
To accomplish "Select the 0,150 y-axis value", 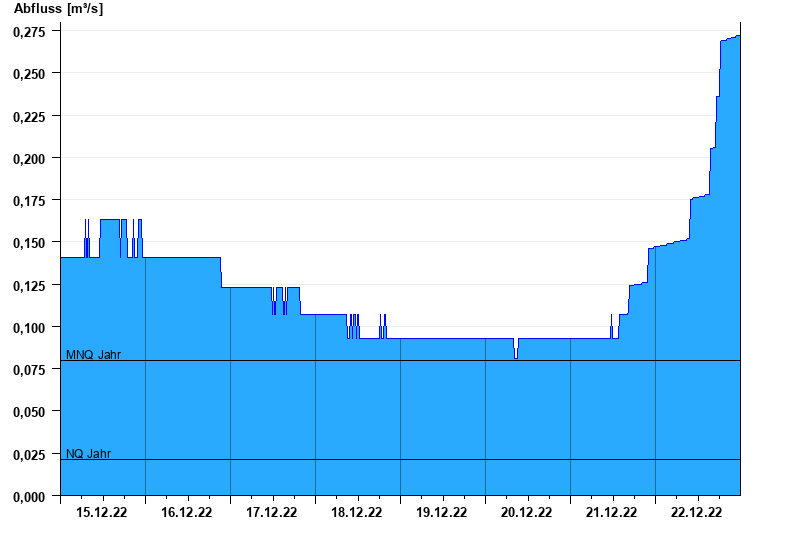I will coord(30,243).
